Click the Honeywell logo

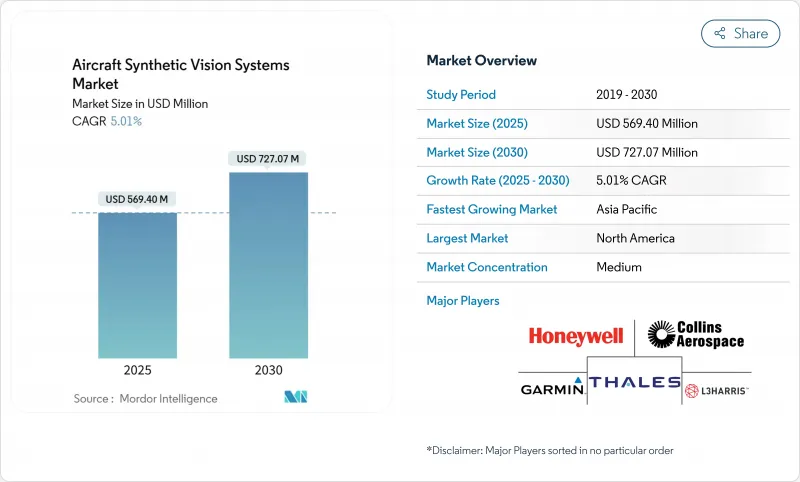point(577,336)
